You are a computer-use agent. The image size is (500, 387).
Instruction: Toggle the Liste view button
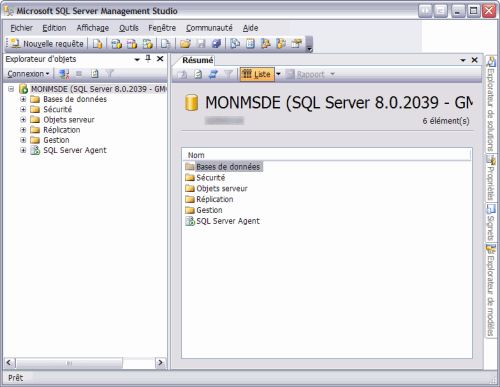[x=257, y=74]
